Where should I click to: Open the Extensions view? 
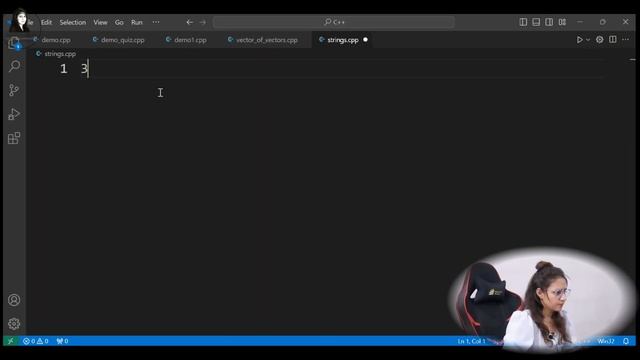(14, 138)
